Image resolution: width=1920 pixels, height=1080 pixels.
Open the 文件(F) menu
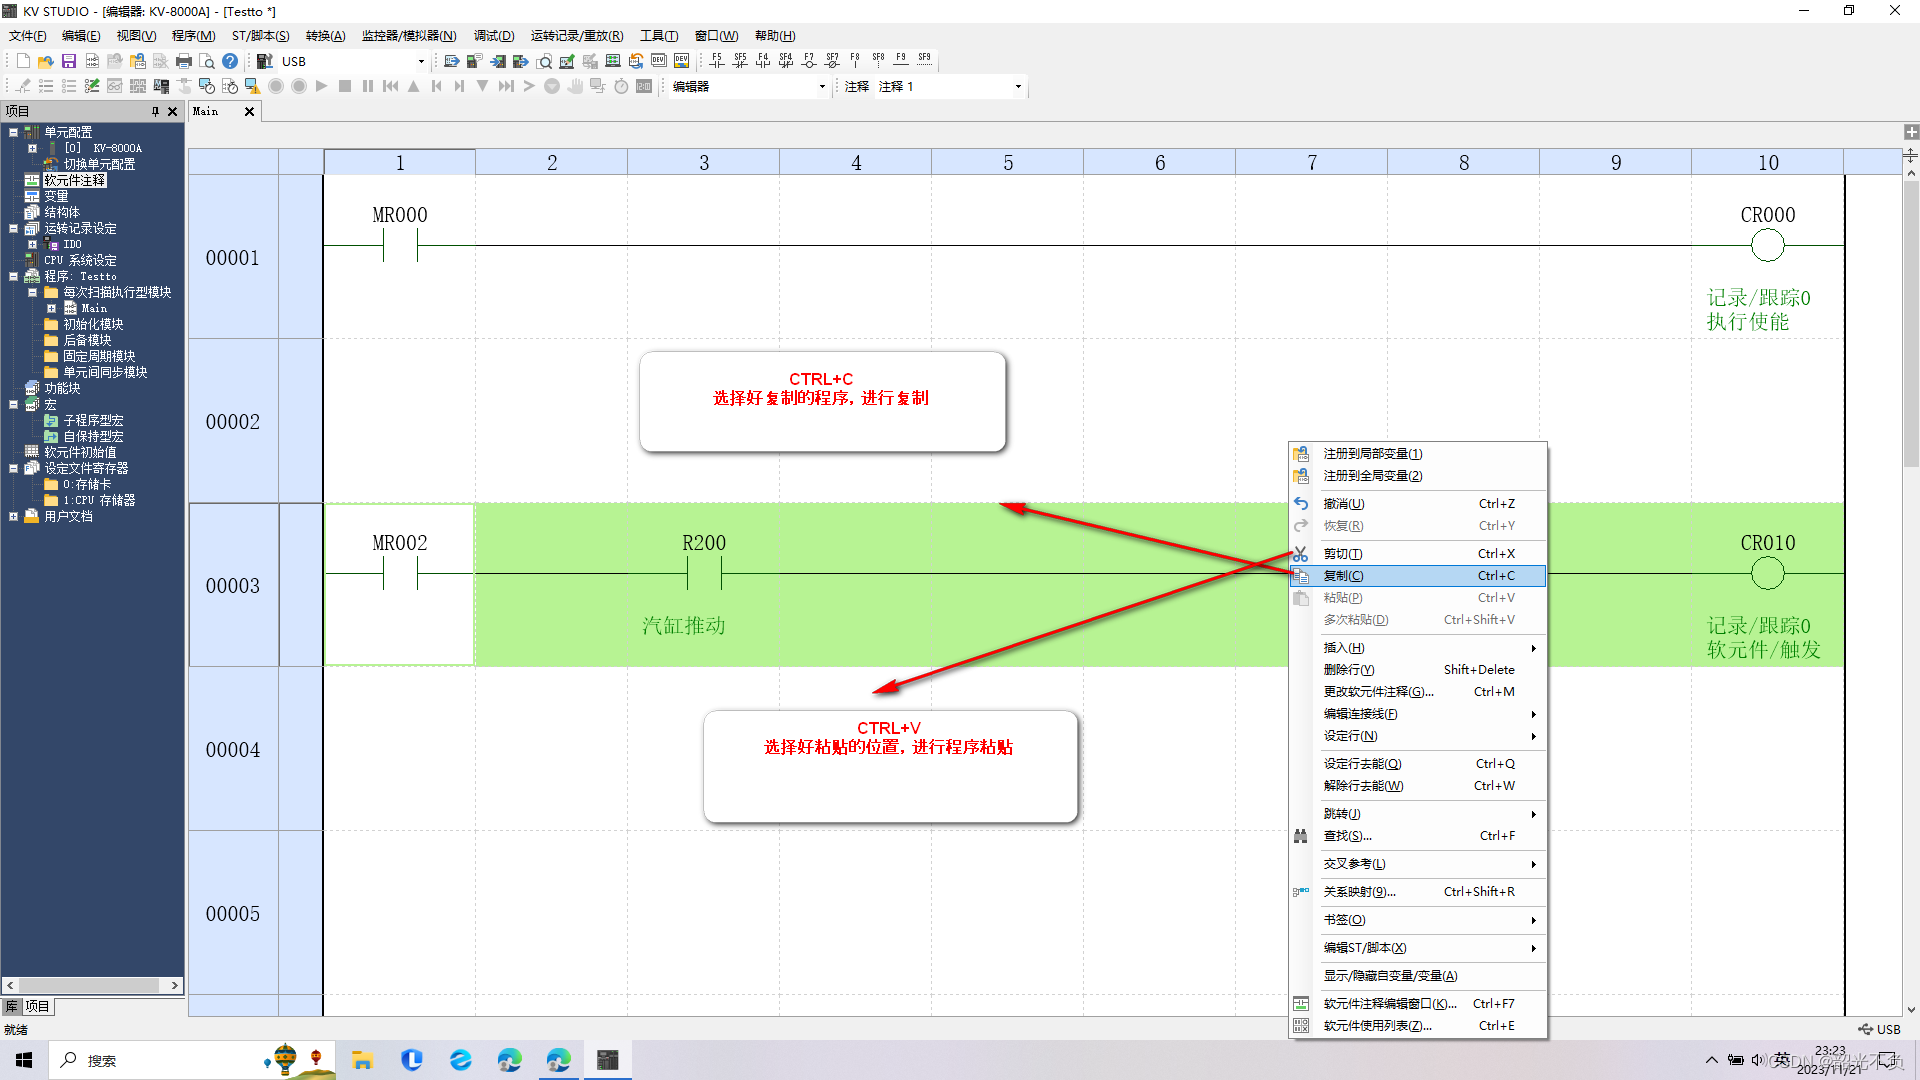click(x=28, y=36)
